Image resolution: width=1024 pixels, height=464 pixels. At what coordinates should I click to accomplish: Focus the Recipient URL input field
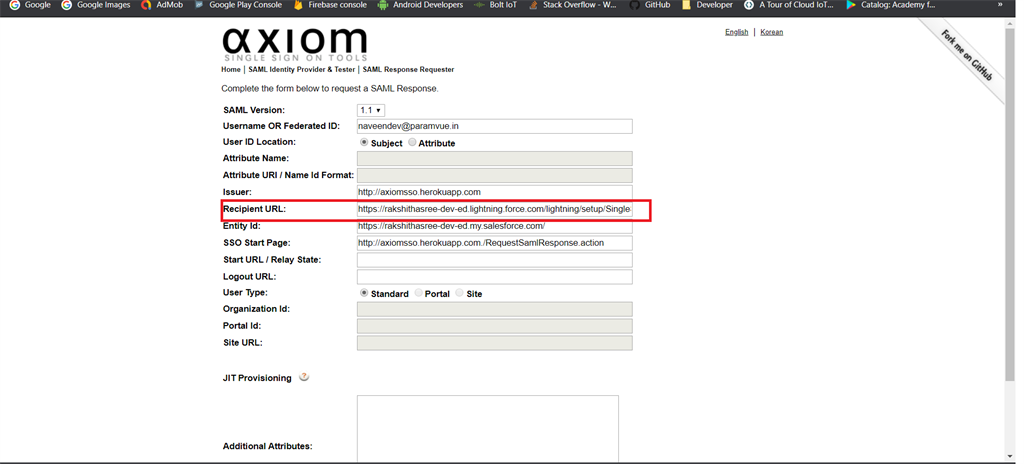click(x=494, y=210)
